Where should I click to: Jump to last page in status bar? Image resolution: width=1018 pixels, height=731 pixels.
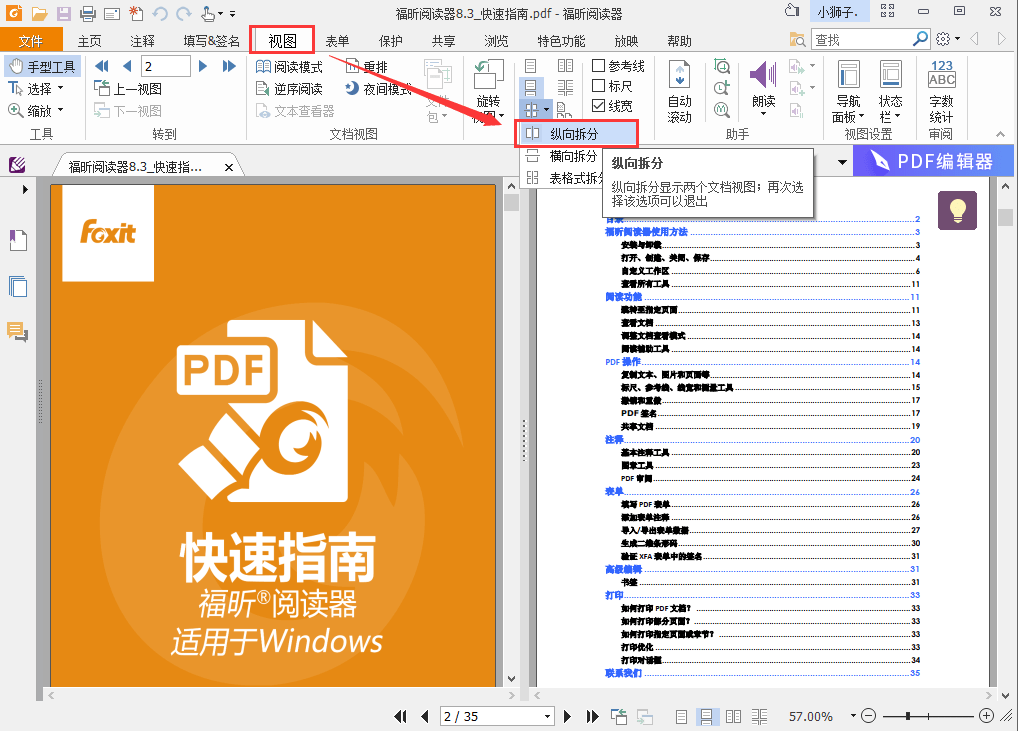592,716
